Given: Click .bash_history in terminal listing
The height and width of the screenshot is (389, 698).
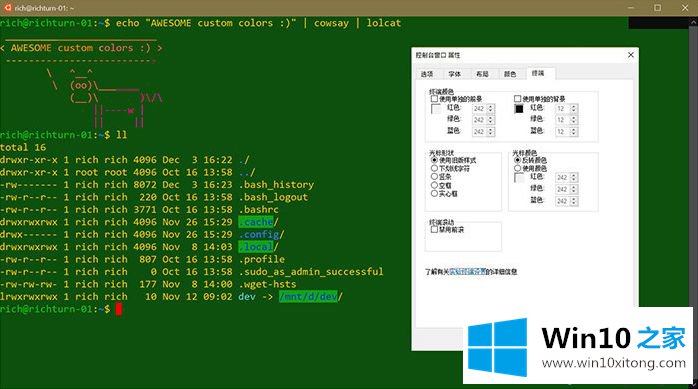Looking at the screenshot, I should (276, 185).
